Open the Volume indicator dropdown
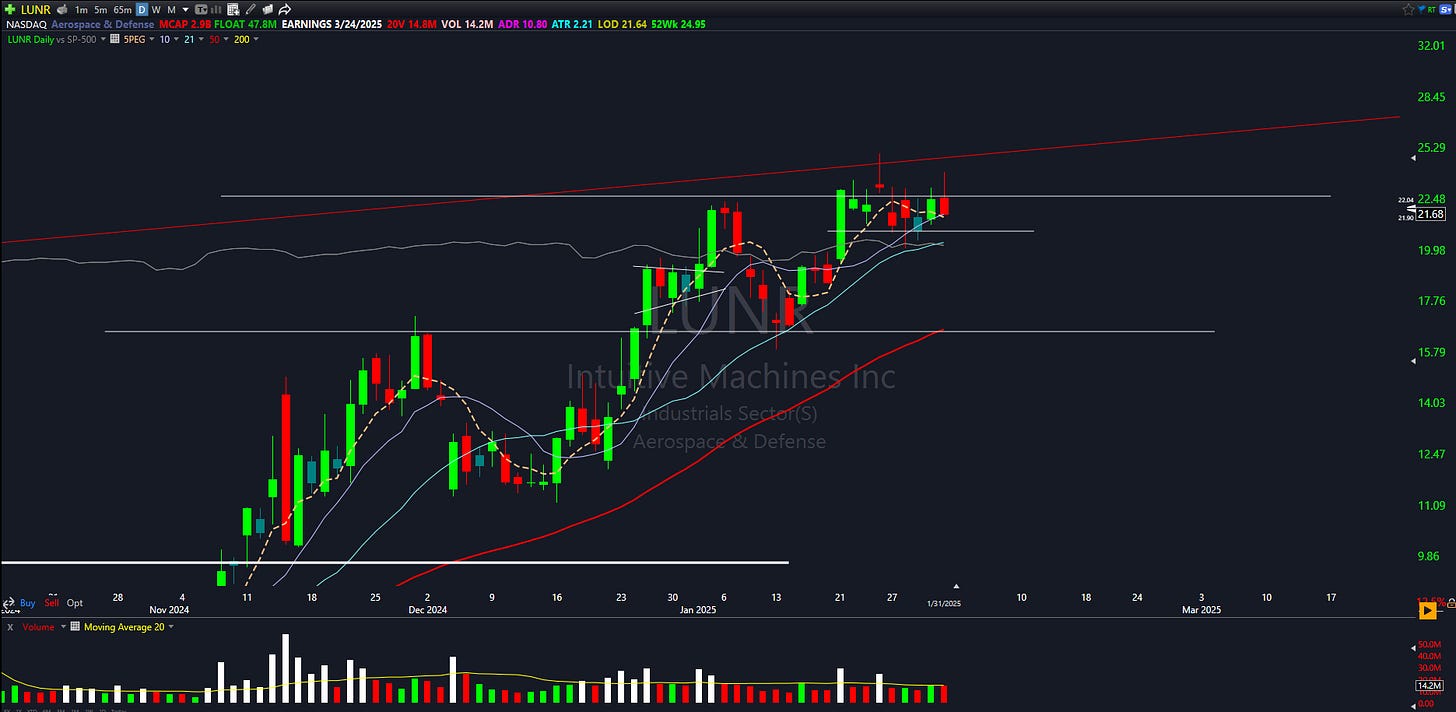 pyautogui.click(x=63, y=627)
